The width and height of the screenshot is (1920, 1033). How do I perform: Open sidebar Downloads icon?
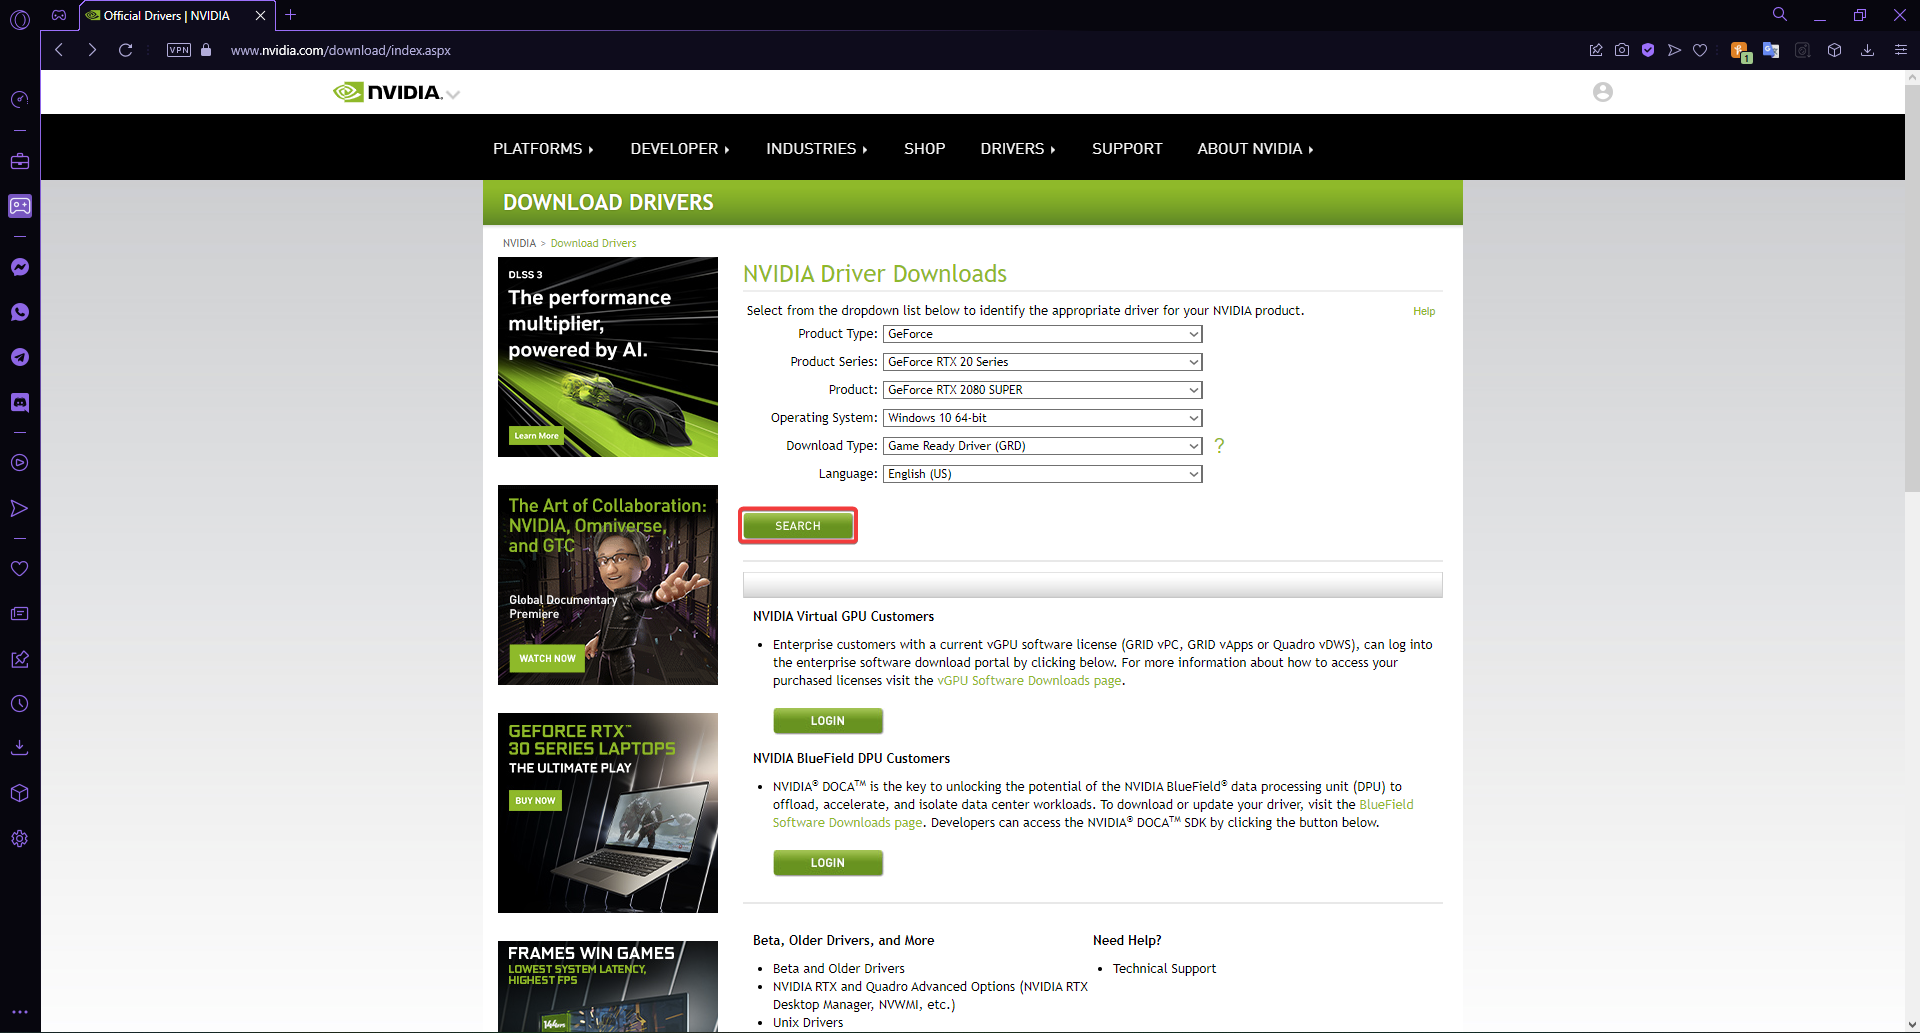(20, 748)
